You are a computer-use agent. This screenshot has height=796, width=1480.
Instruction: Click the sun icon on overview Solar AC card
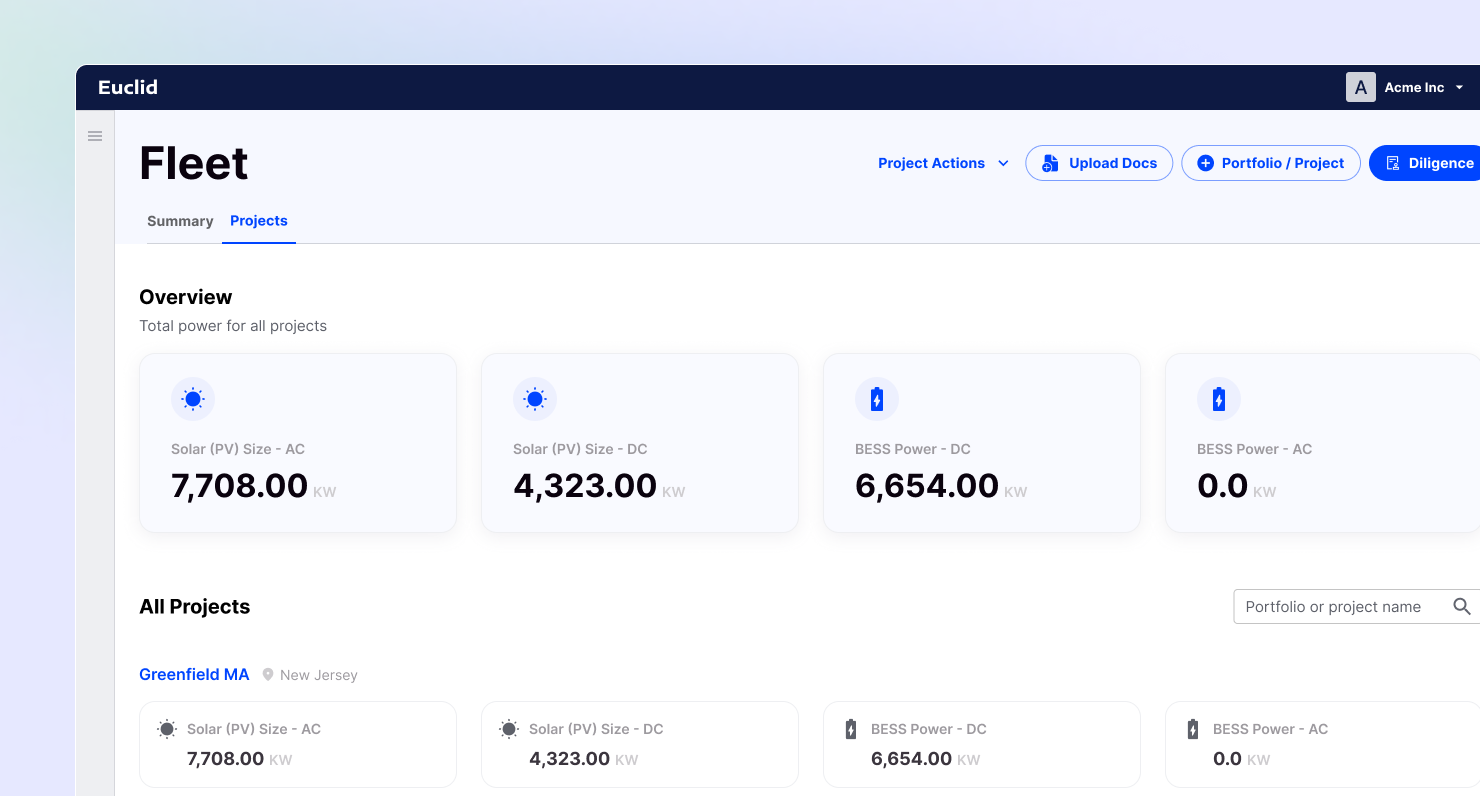193,399
